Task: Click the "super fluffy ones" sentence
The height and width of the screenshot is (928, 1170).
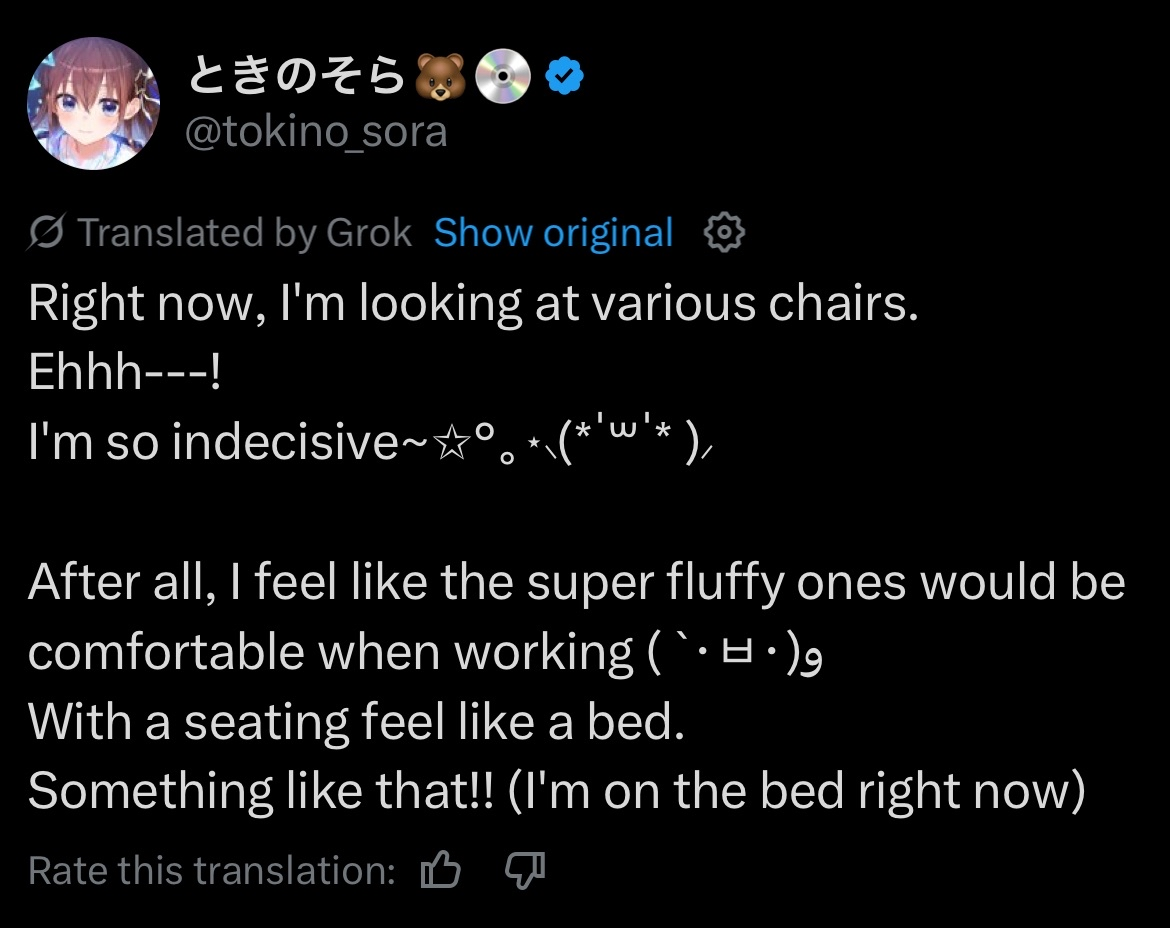Action: pos(576,583)
